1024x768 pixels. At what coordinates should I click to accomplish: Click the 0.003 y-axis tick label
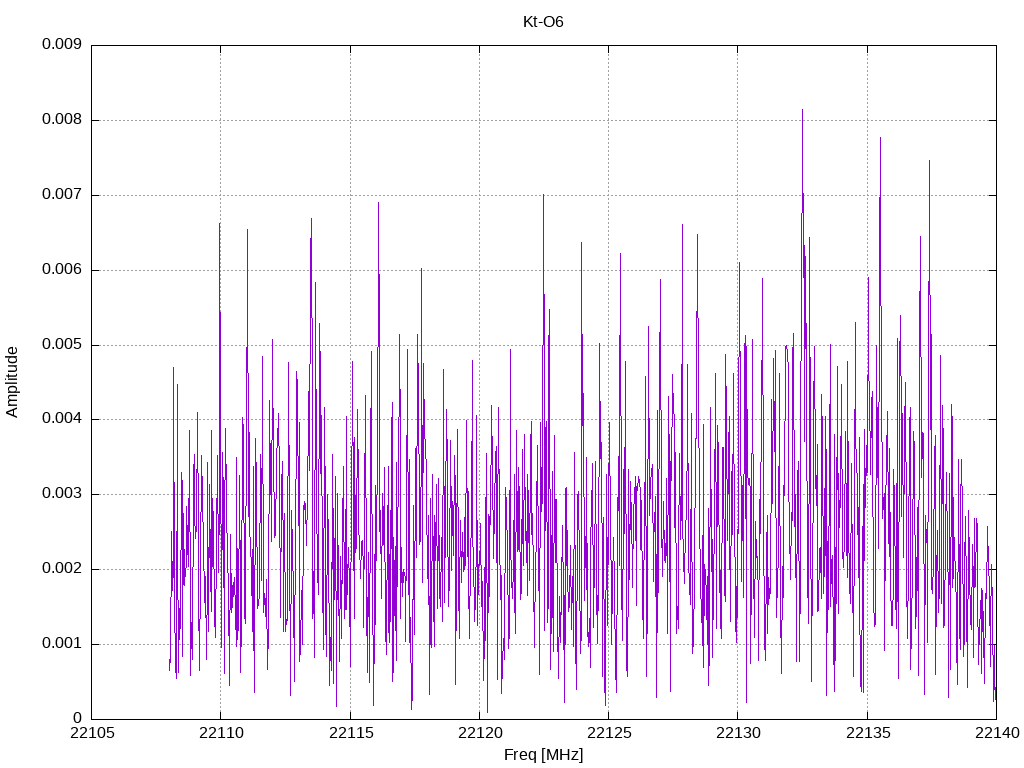coord(62,494)
